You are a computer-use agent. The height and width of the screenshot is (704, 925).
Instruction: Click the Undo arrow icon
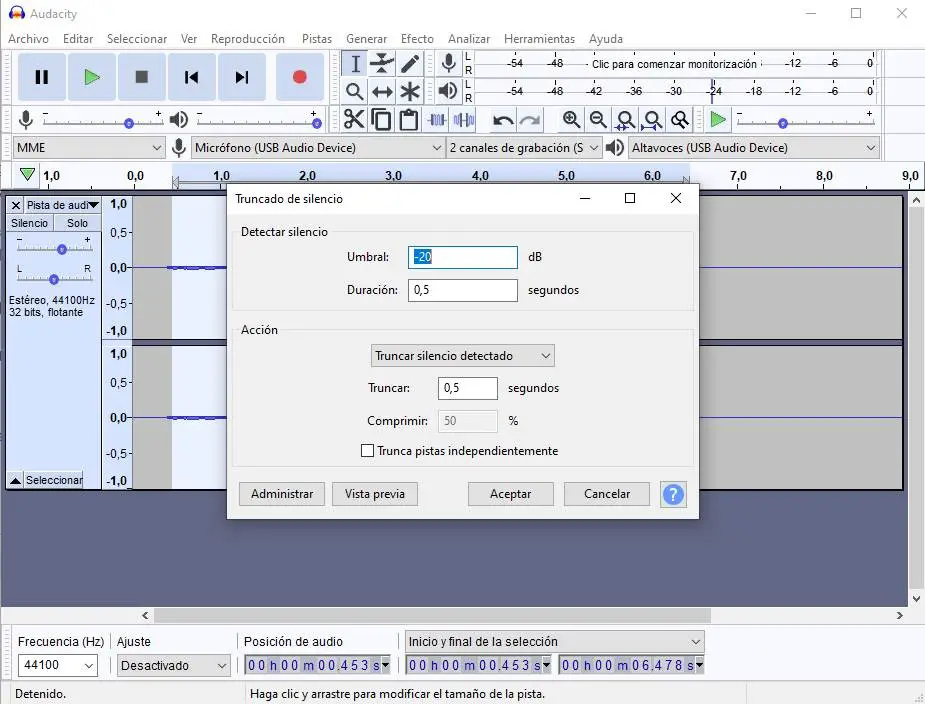point(503,120)
